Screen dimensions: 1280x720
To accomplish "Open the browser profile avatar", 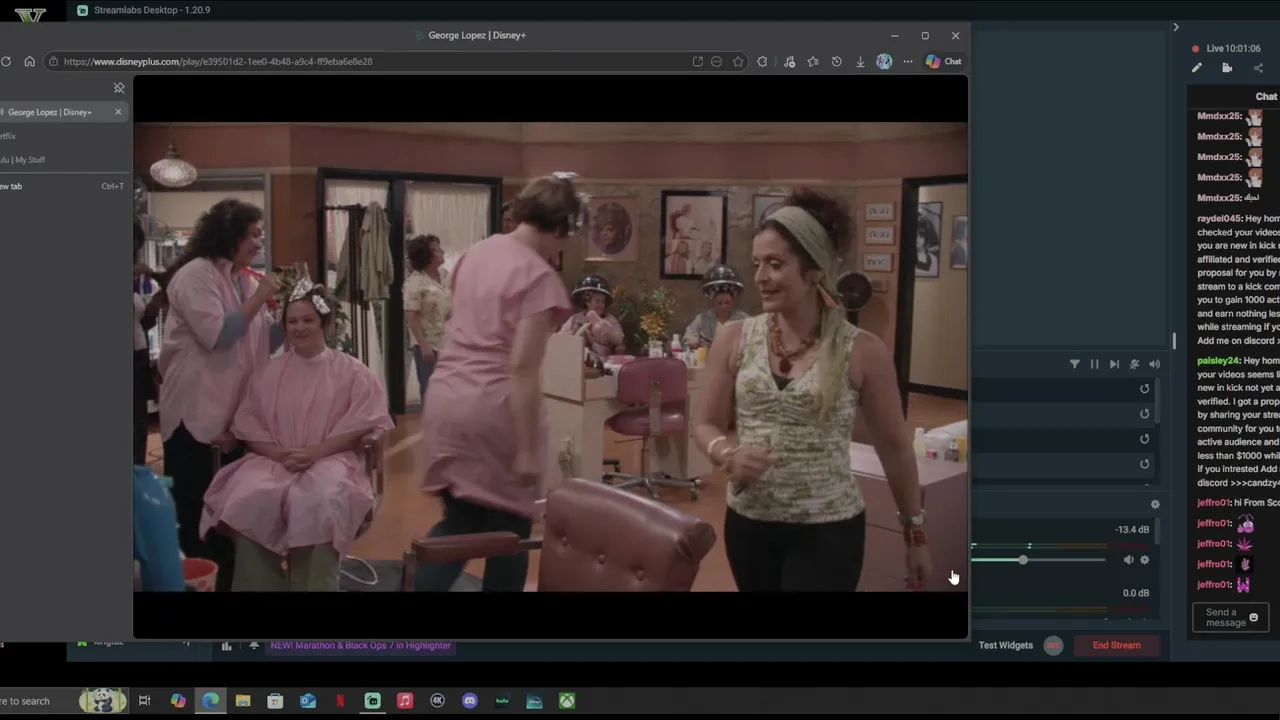I will coord(884,61).
